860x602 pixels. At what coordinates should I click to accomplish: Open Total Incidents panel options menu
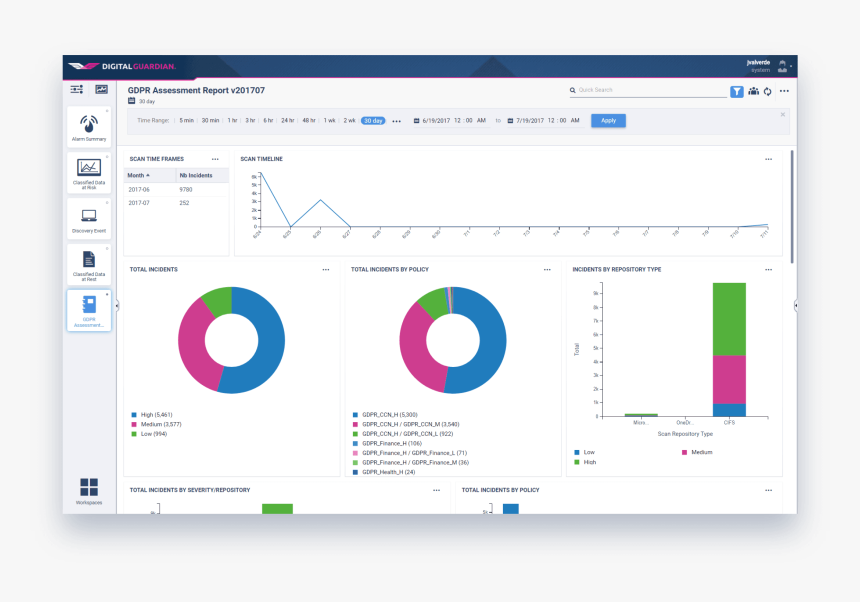(x=326, y=270)
